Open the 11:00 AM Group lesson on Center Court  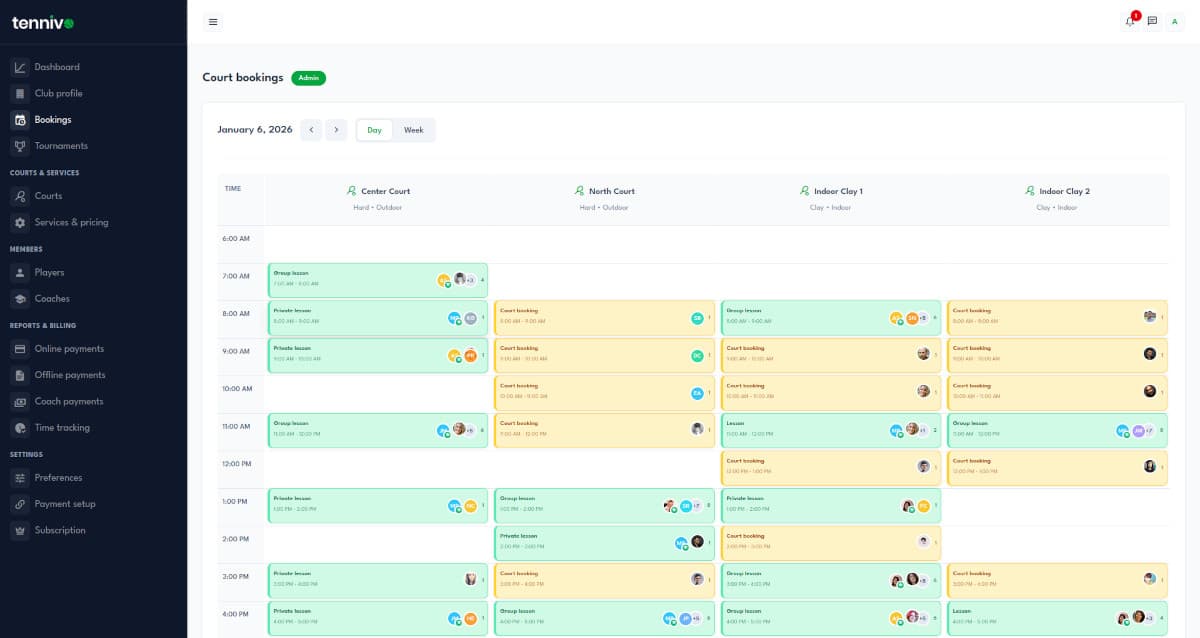(x=376, y=428)
